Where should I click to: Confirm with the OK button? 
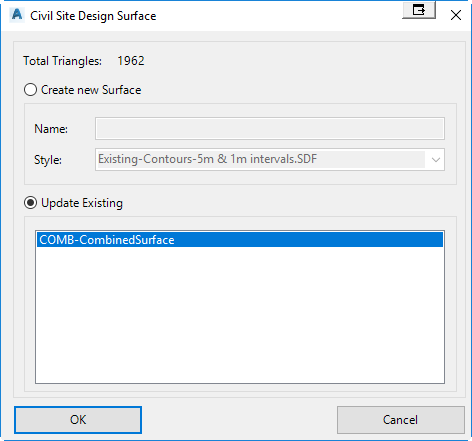pyautogui.click(x=78, y=420)
